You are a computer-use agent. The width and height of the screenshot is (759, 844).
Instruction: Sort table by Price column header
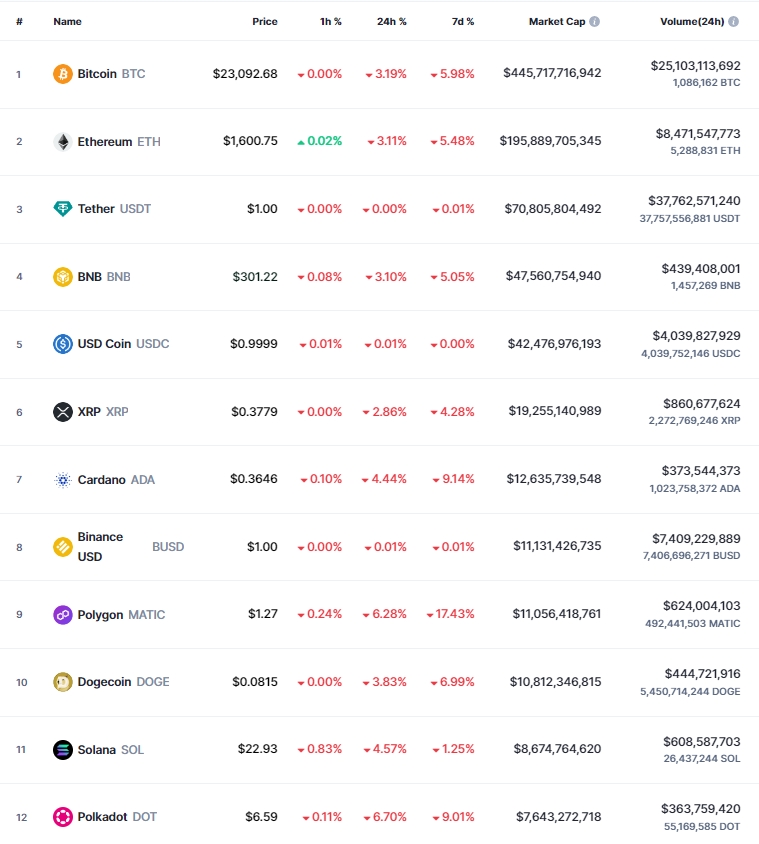(265, 22)
